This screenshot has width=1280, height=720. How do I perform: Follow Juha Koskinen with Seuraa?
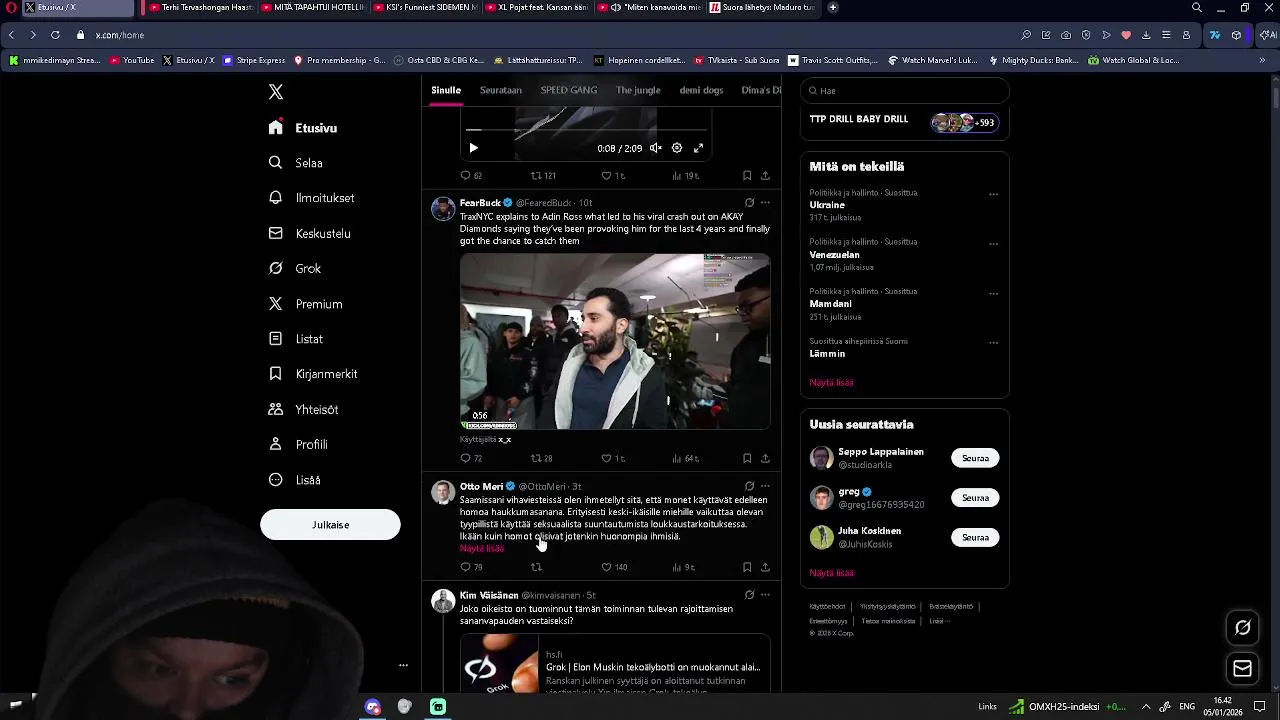[x=975, y=537]
